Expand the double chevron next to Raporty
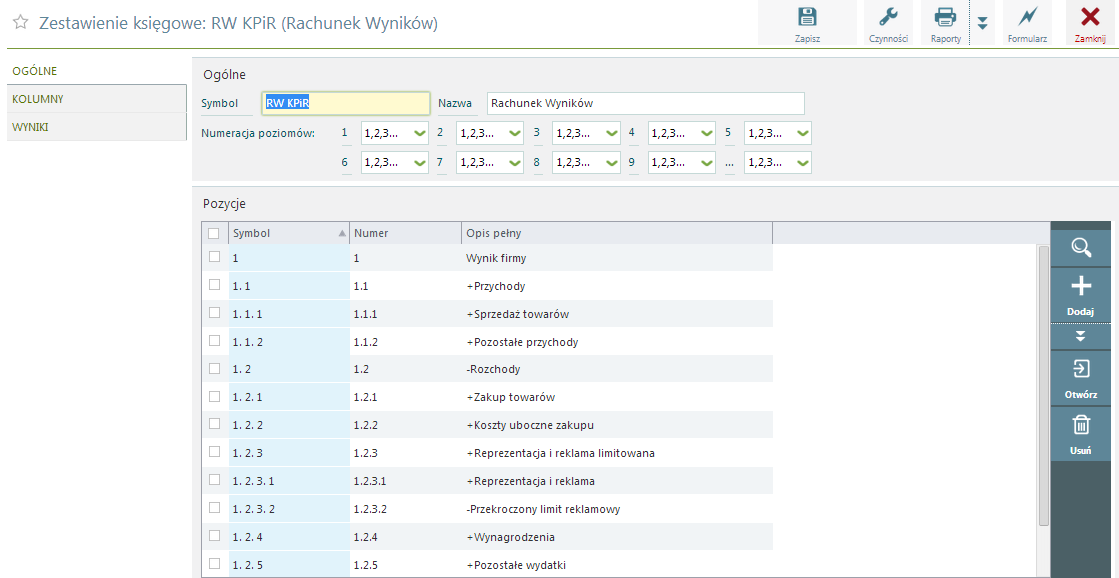 coord(982,24)
